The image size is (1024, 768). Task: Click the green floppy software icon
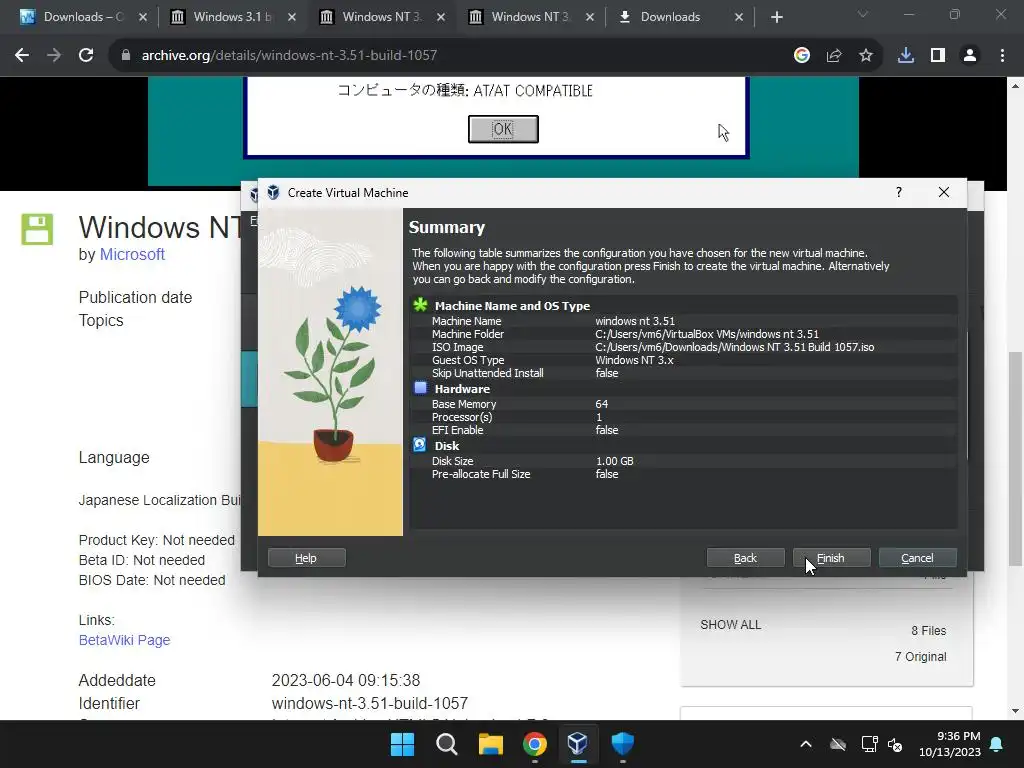(x=37, y=229)
